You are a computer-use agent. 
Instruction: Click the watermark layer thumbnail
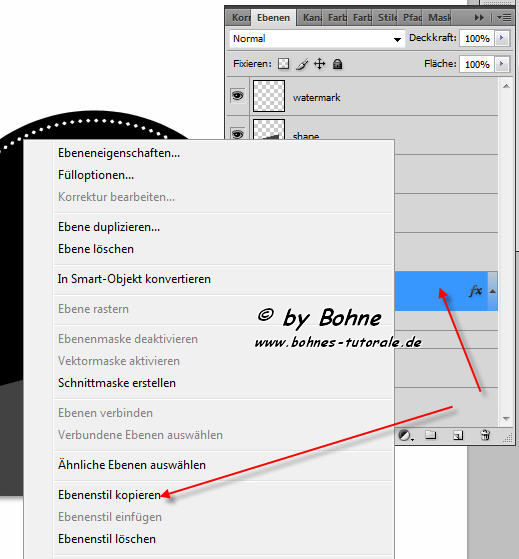click(x=269, y=96)
